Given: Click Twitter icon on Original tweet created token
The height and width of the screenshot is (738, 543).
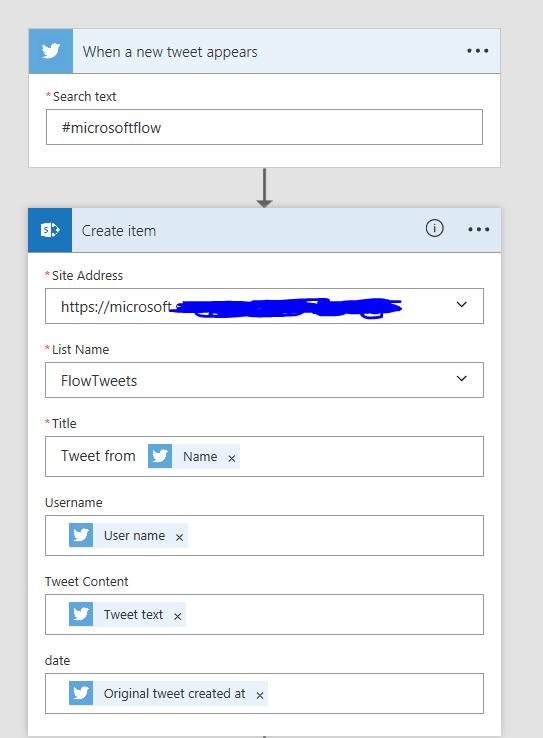Looking at the screenshot, I should click(x=81, y=693).
